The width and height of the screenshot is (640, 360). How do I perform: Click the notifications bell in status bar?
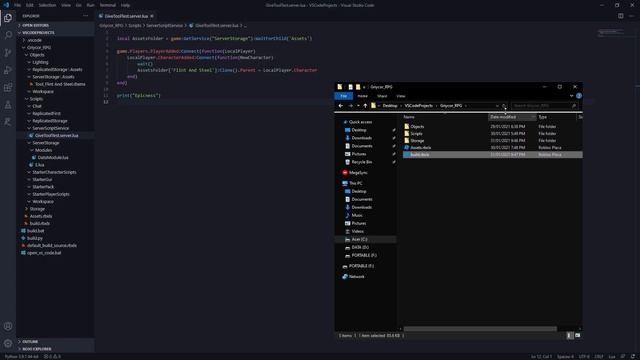(633, 356)
